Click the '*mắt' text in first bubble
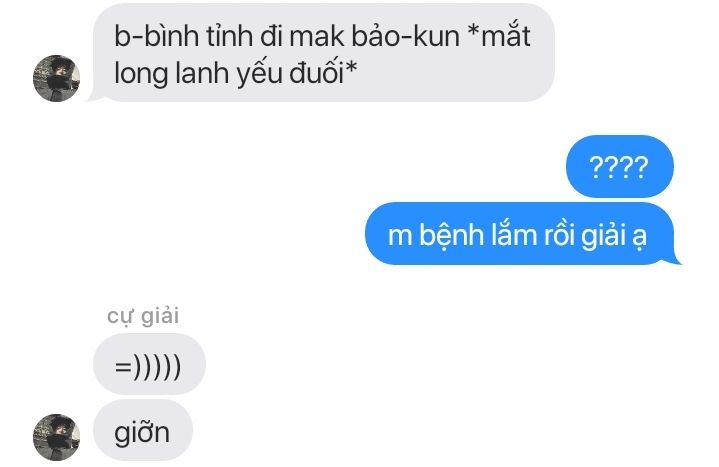719x467 pixels. point(499,36)
